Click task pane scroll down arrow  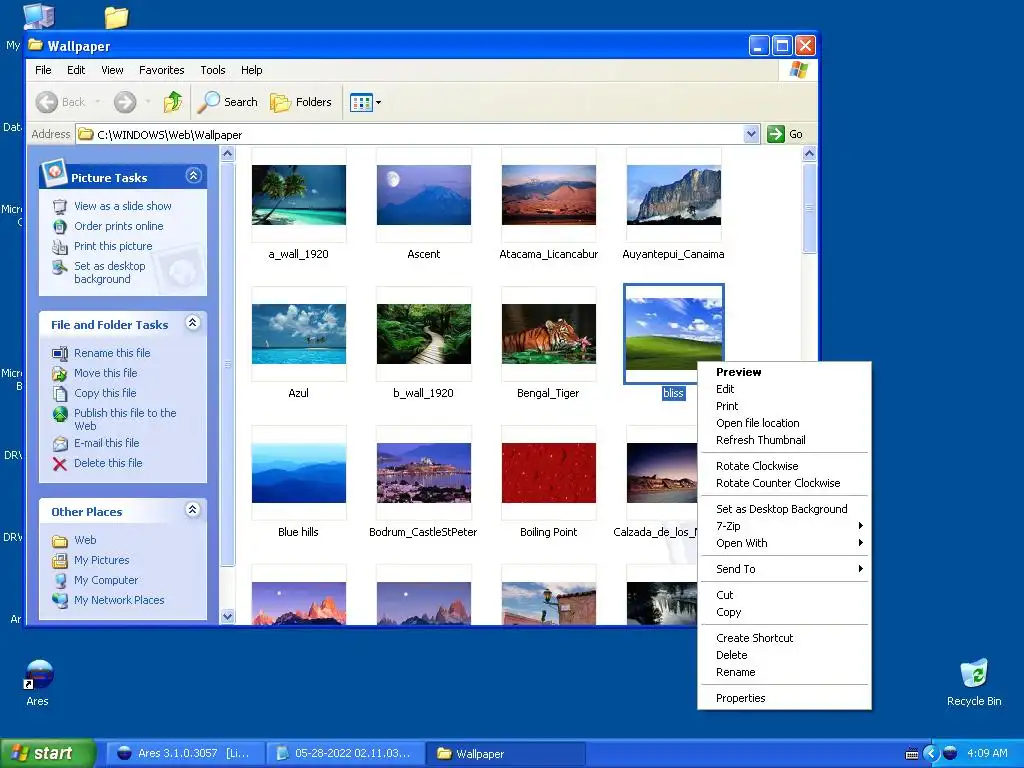pyautogui.click(x=227, y=616)
